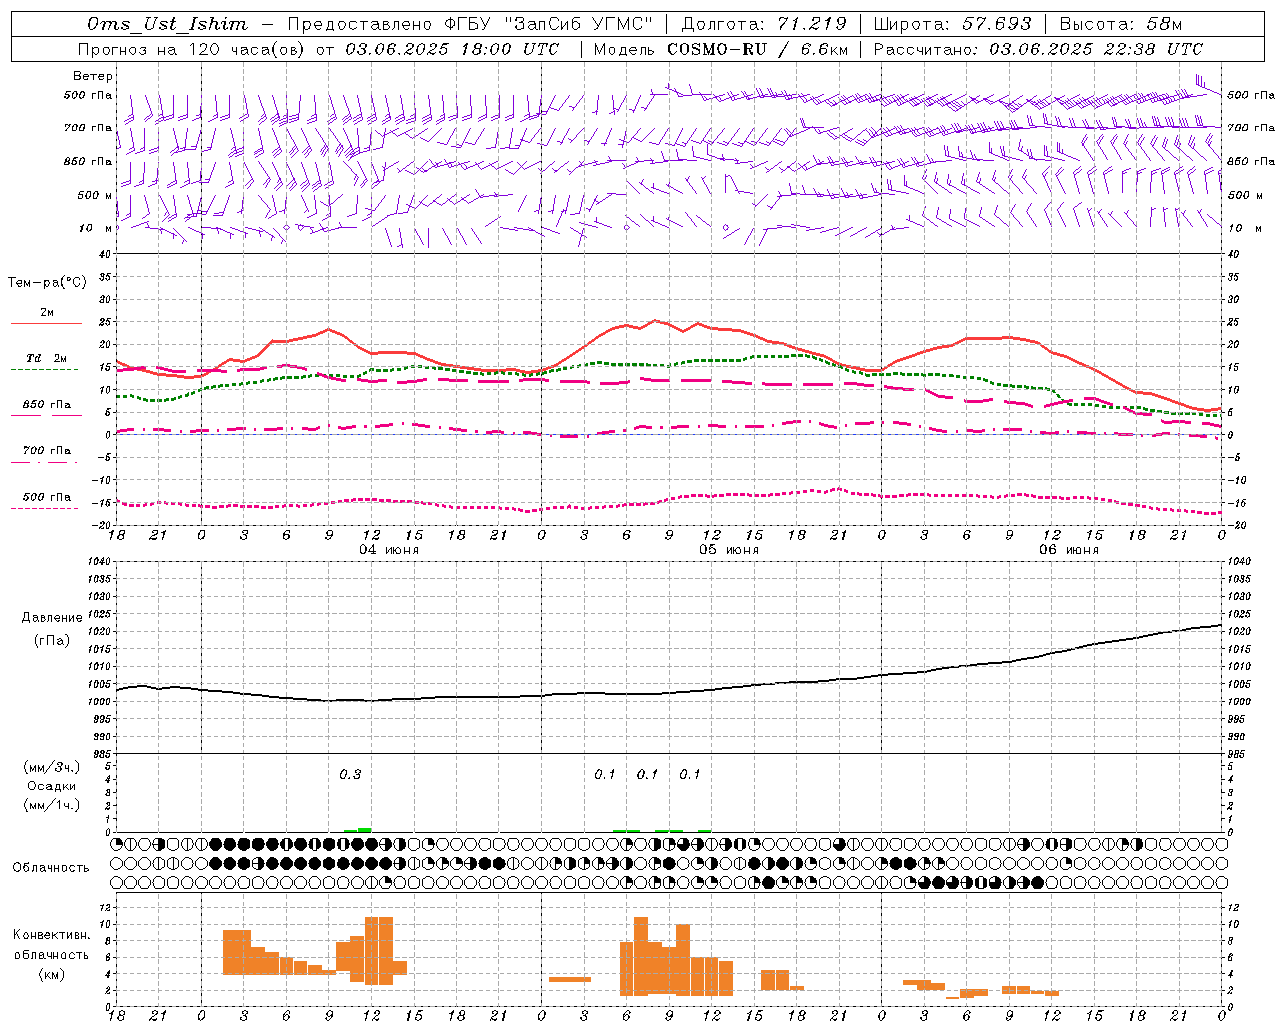Click the (мм/3ч.) precipitation unit label
Screen dimensions: 1280x1024
[52, 767]
